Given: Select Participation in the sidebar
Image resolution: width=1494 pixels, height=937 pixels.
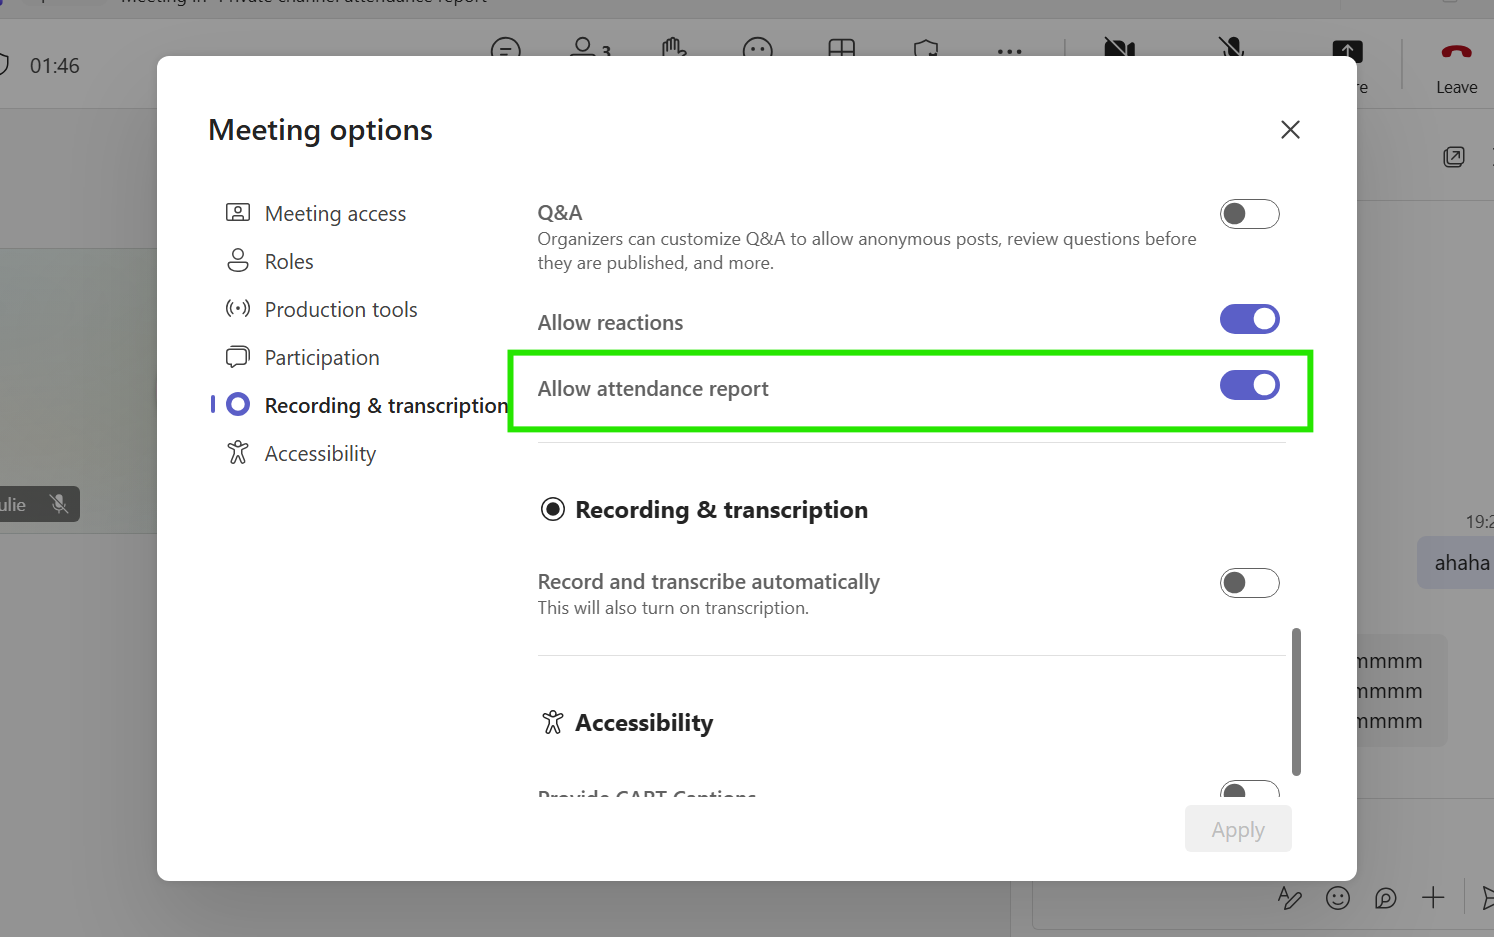Looking at the screenshot, I should coord(303,357).
